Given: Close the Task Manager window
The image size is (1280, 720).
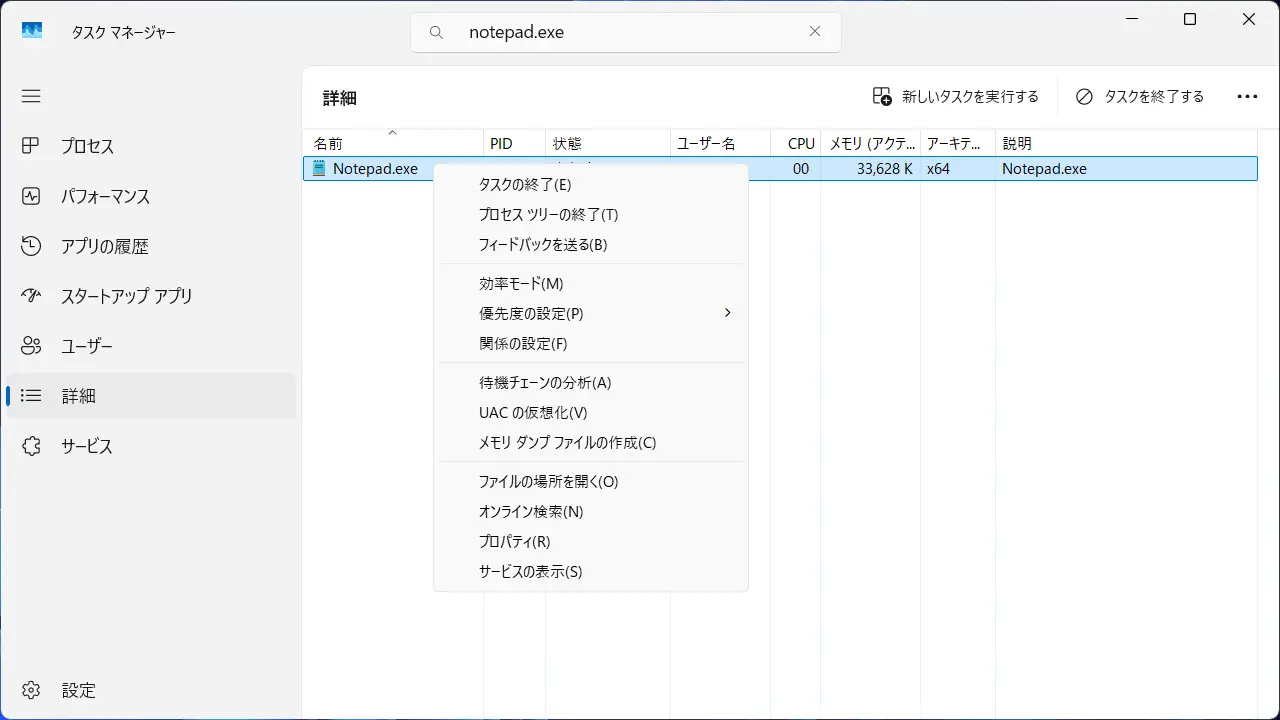Looking at the screenshot, I should pyautogui.click(x=1249, y=19).
